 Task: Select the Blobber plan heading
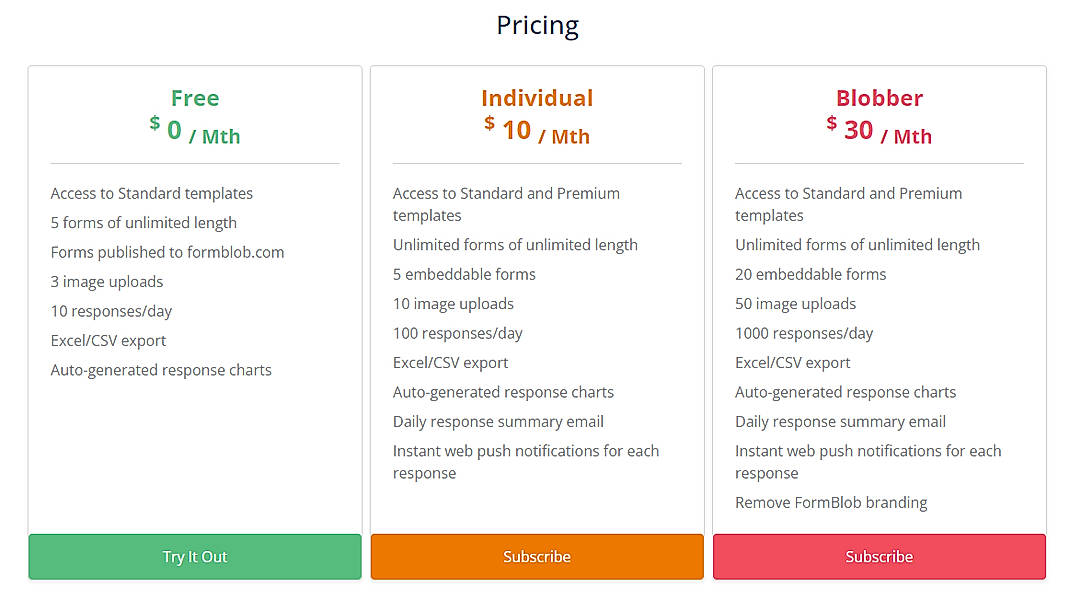point(879,98)
